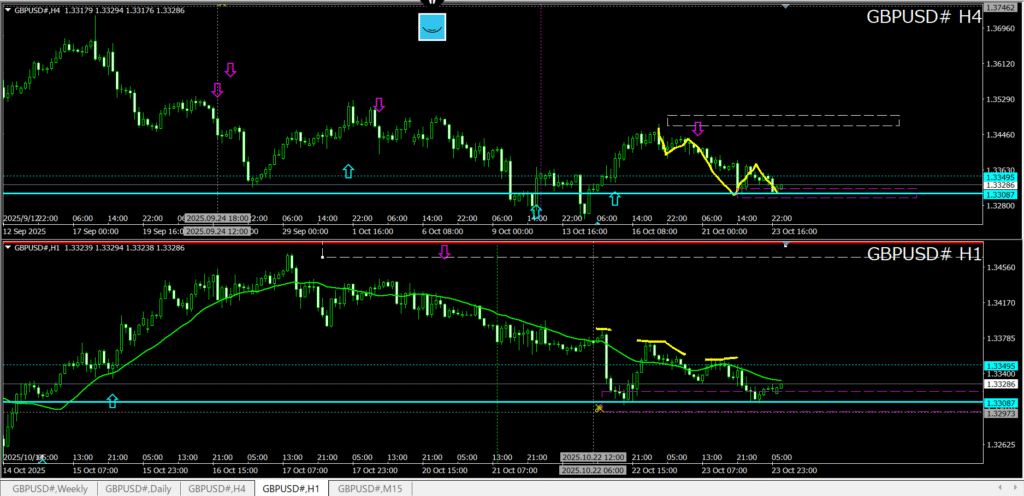Screen dimensions: 1024x496
Task: Click the blue smiley face icon
Action: point(432,28)
